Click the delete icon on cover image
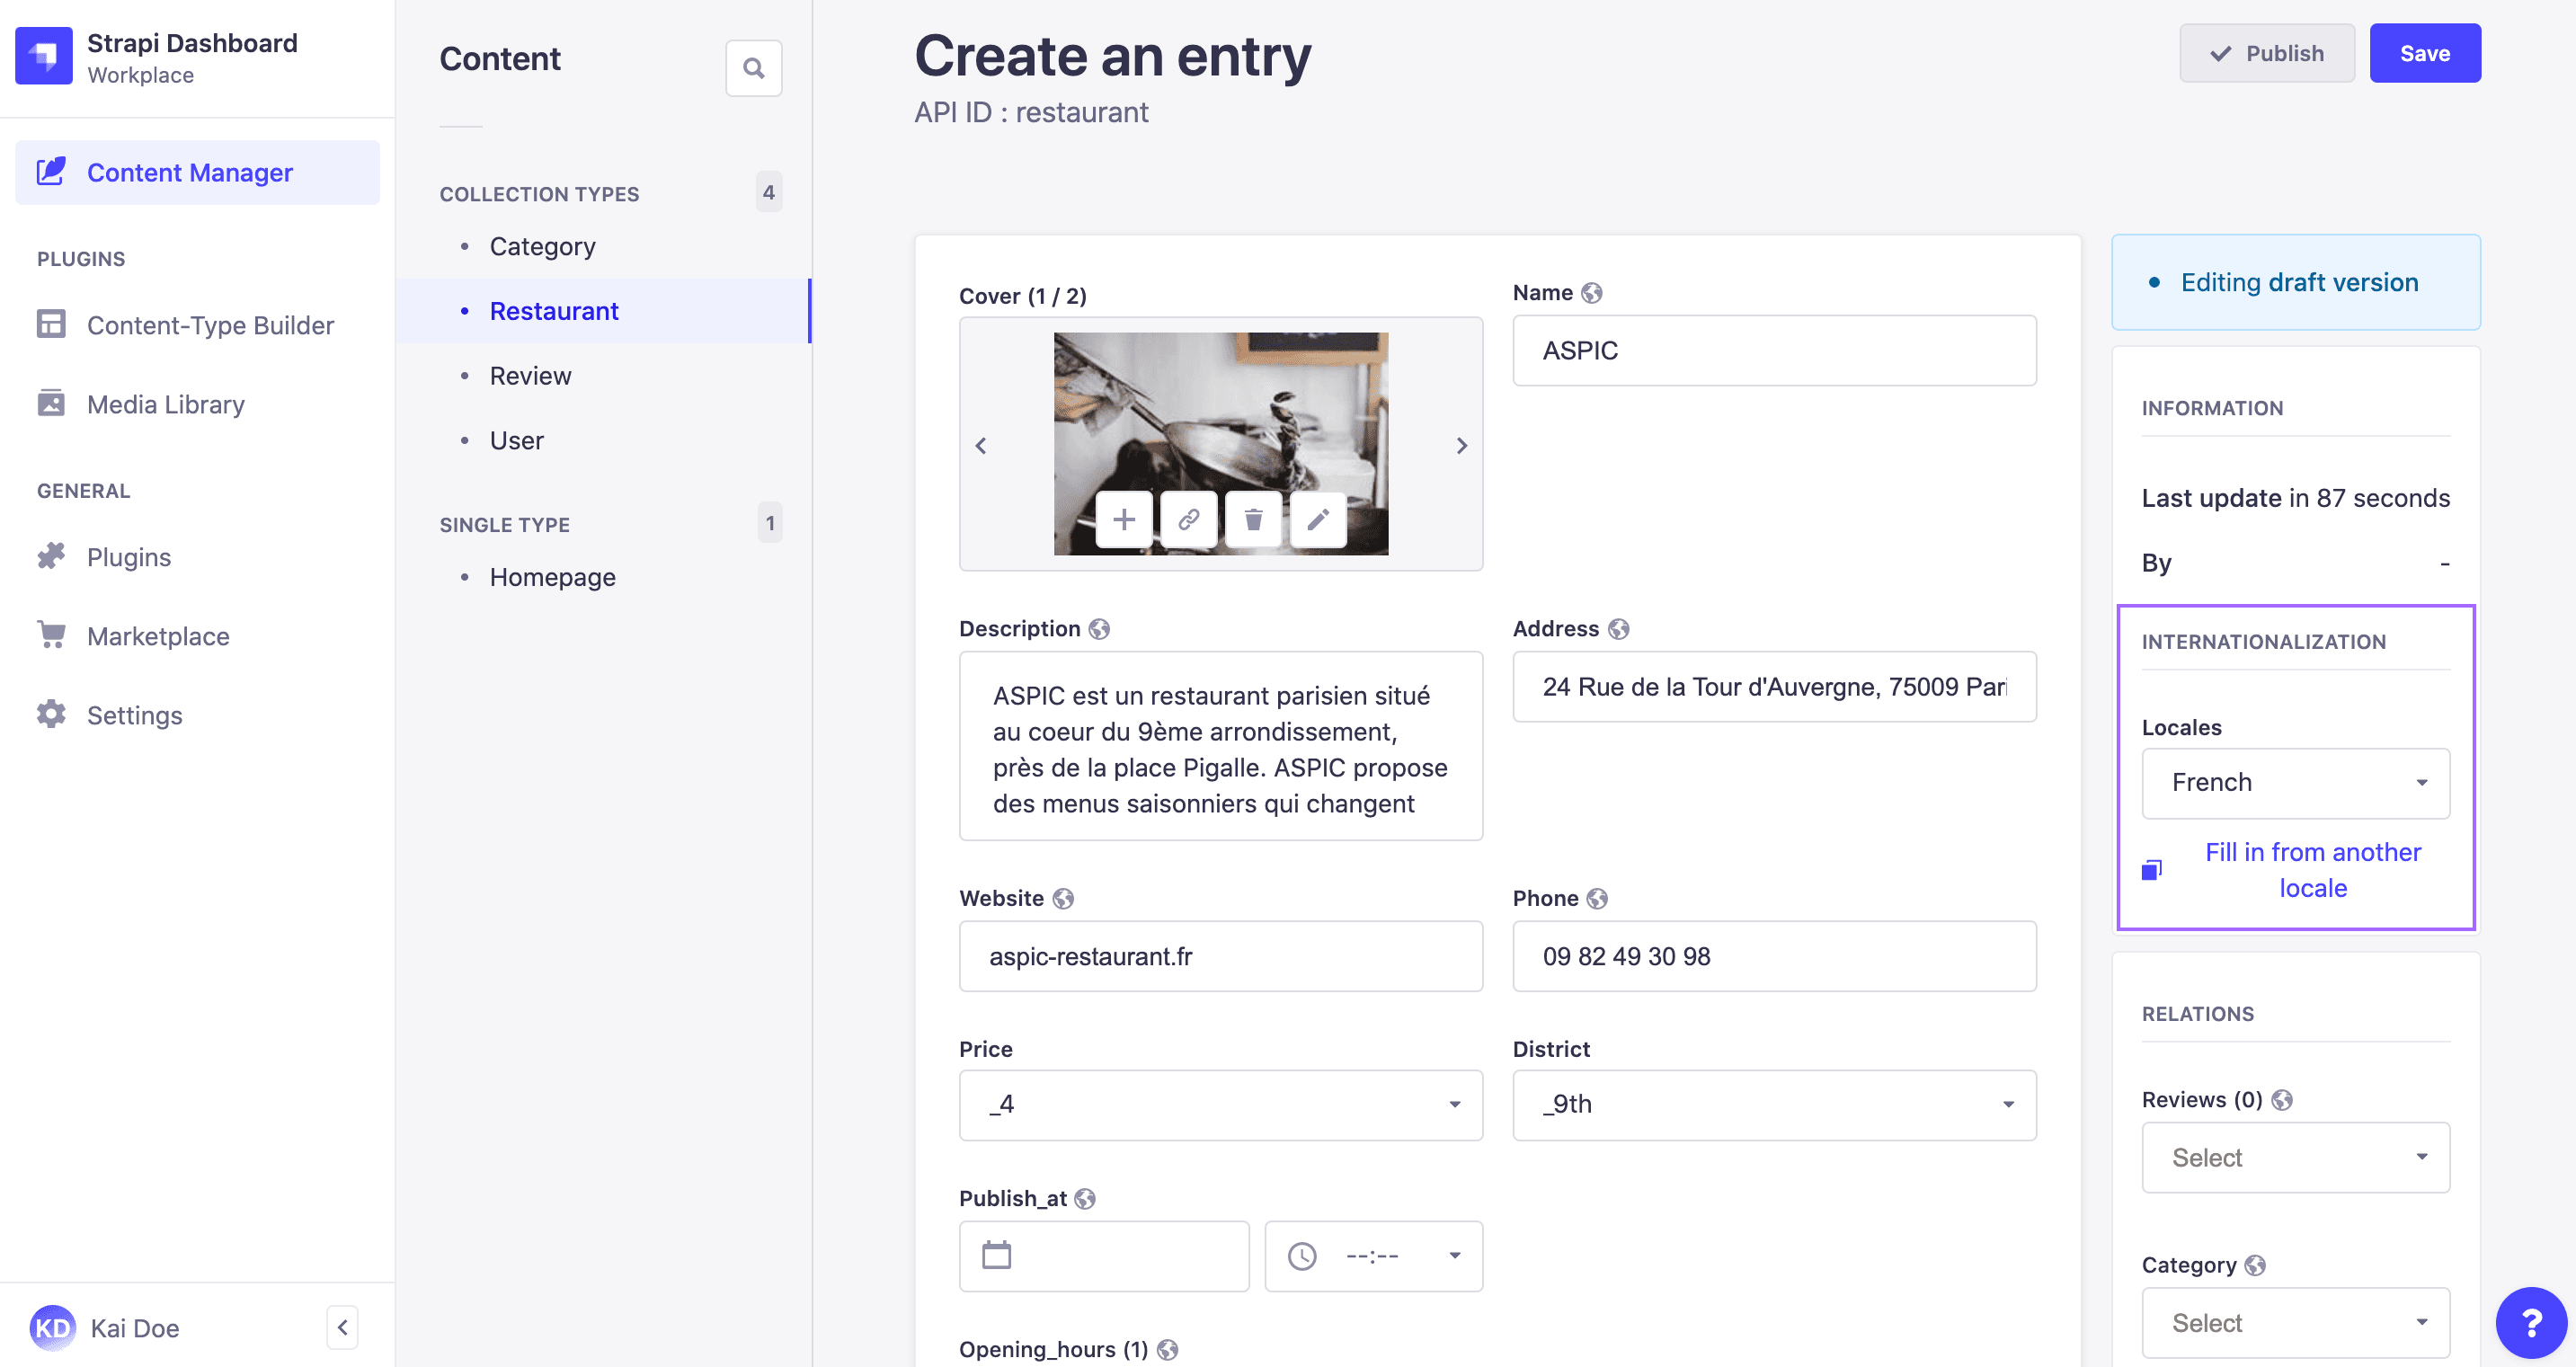2576x1367 pixels. pyautogui.click(x=1252, y=519)
